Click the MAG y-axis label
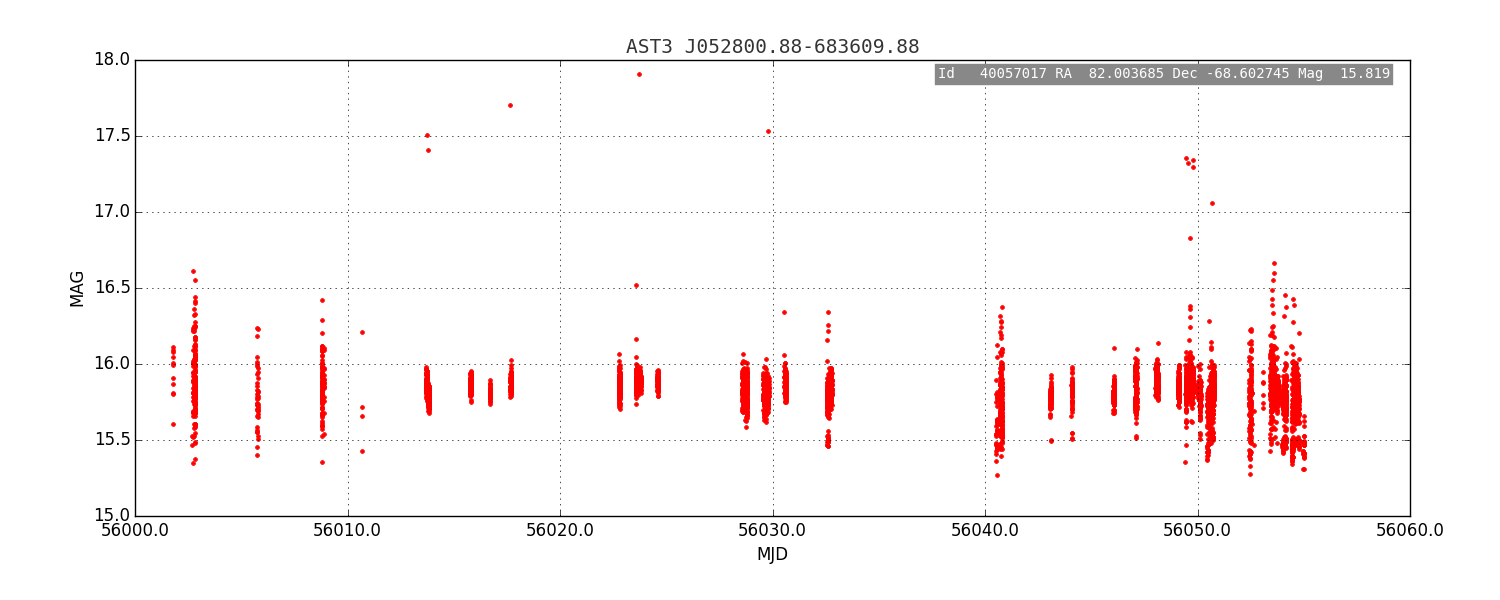 click(x=78, y=288)
